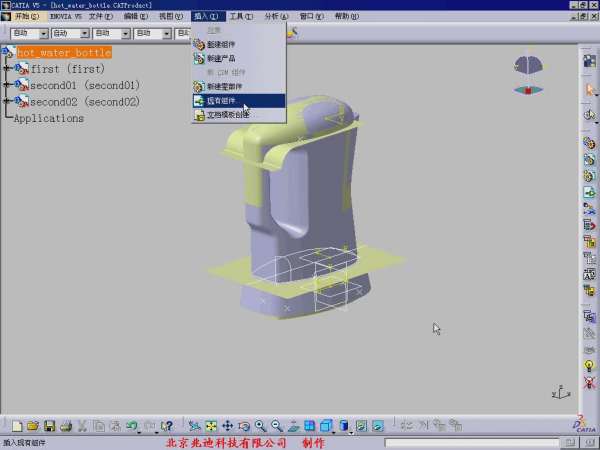Click the Open file folder icon

pos(32,426)
